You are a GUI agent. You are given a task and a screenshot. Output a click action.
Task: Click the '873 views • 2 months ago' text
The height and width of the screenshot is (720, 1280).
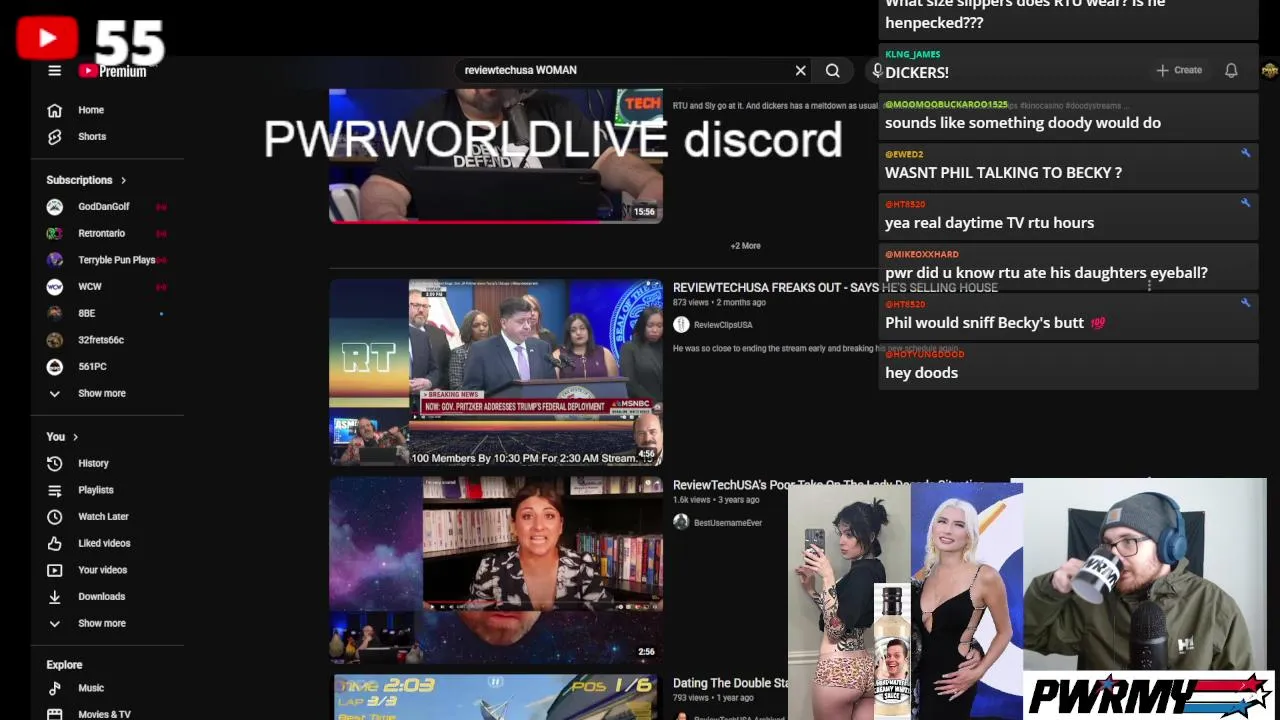tap(719, 302)
